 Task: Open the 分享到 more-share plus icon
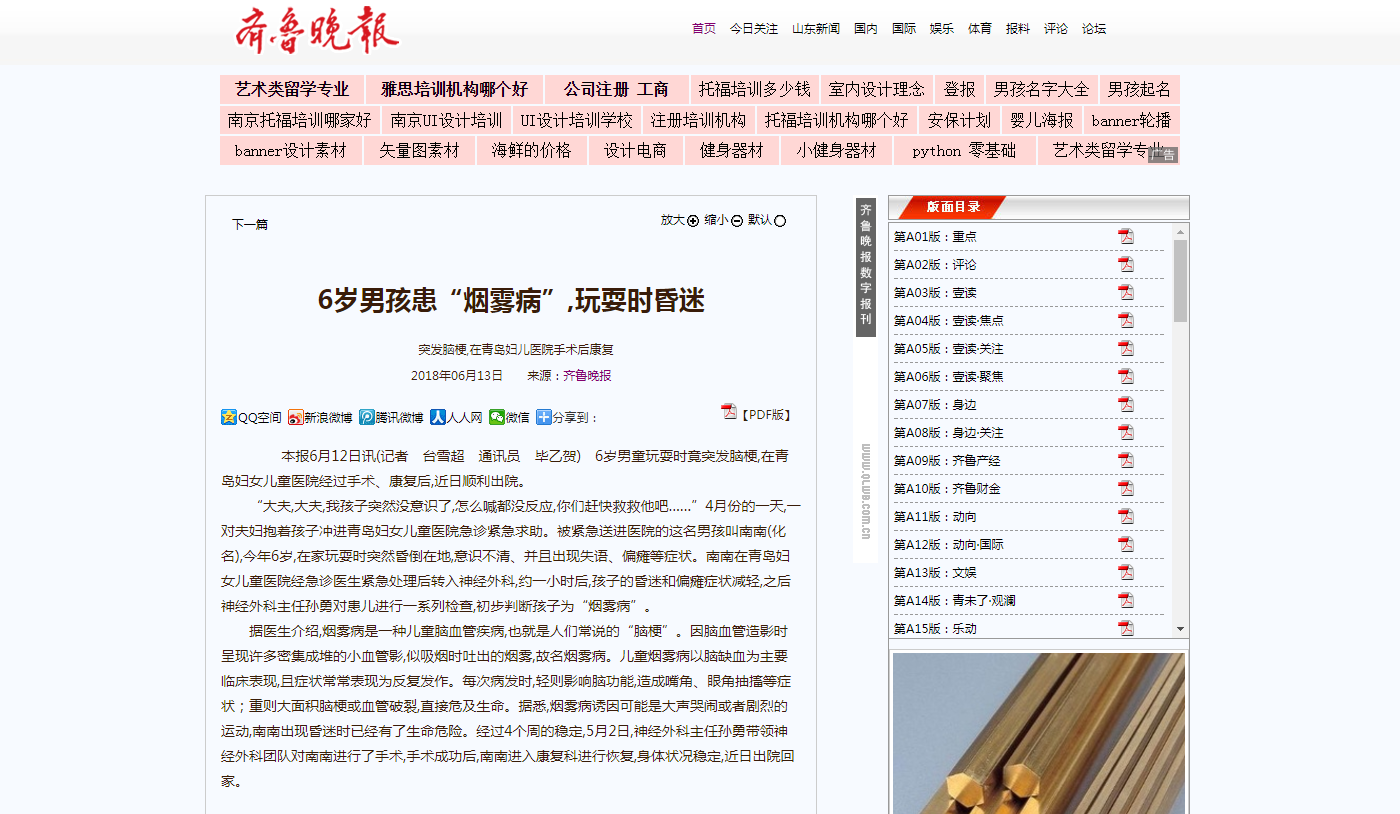(543, 417)
